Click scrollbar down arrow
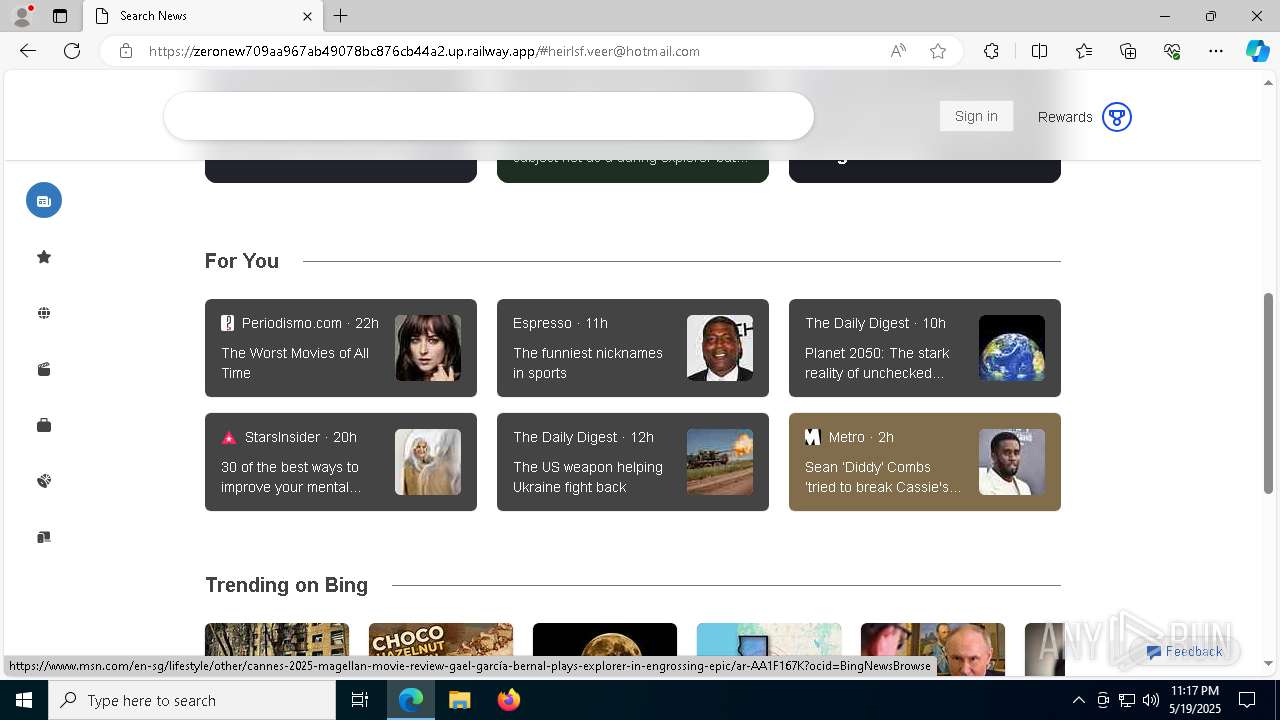 1270,663
